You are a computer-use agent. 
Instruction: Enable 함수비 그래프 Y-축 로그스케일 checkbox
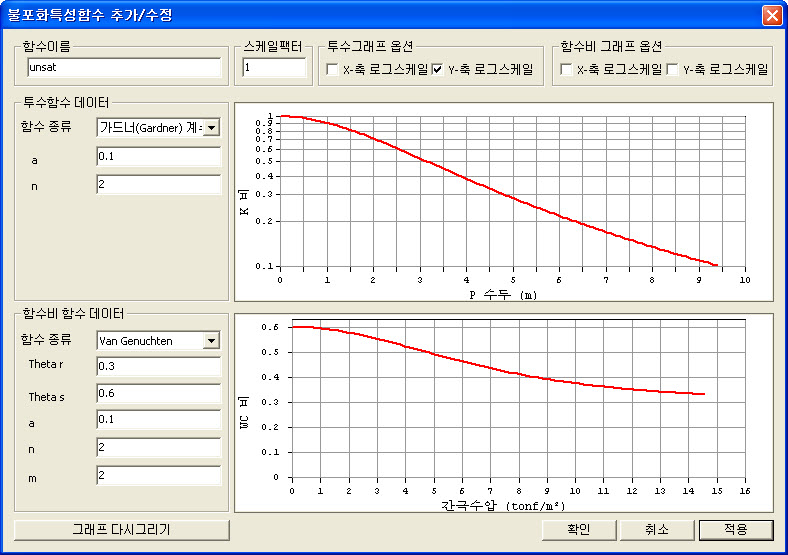(x=672, y=69)
